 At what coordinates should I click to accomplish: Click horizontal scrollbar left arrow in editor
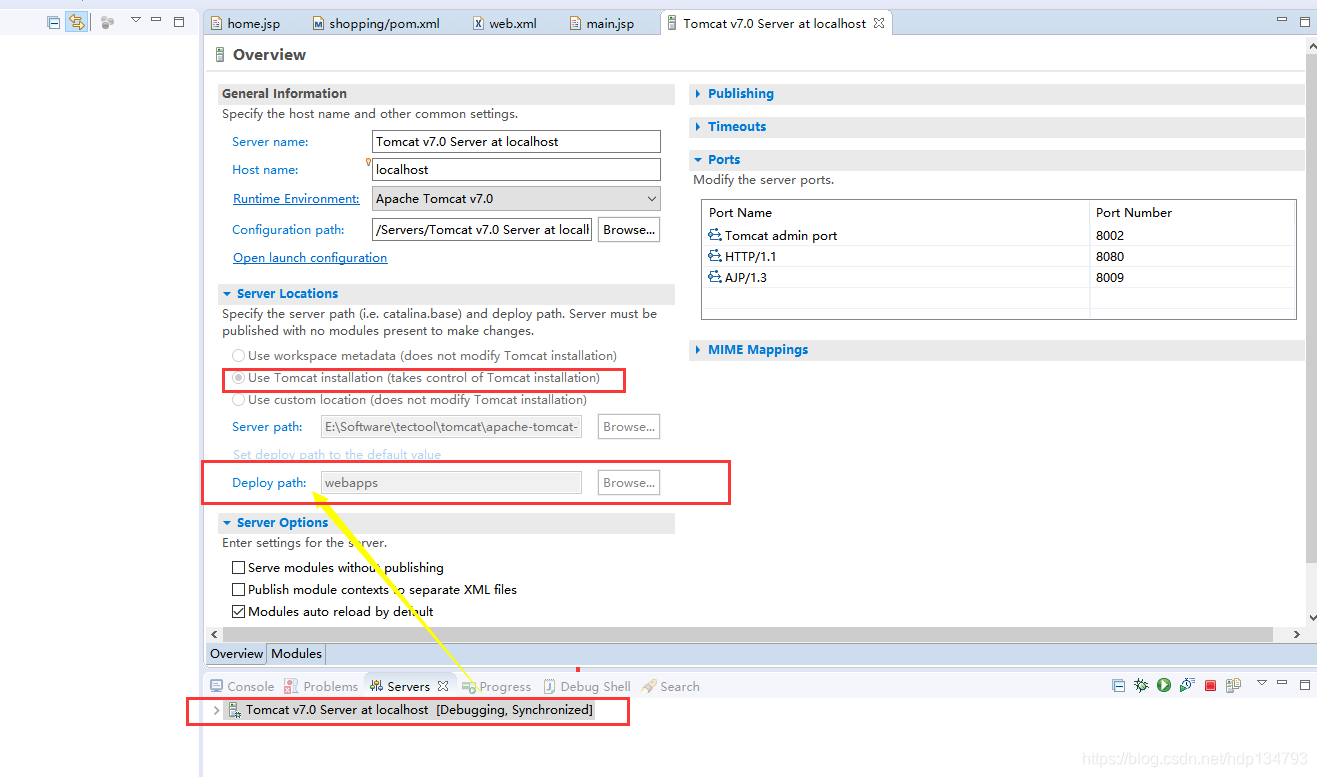[213, 635]
